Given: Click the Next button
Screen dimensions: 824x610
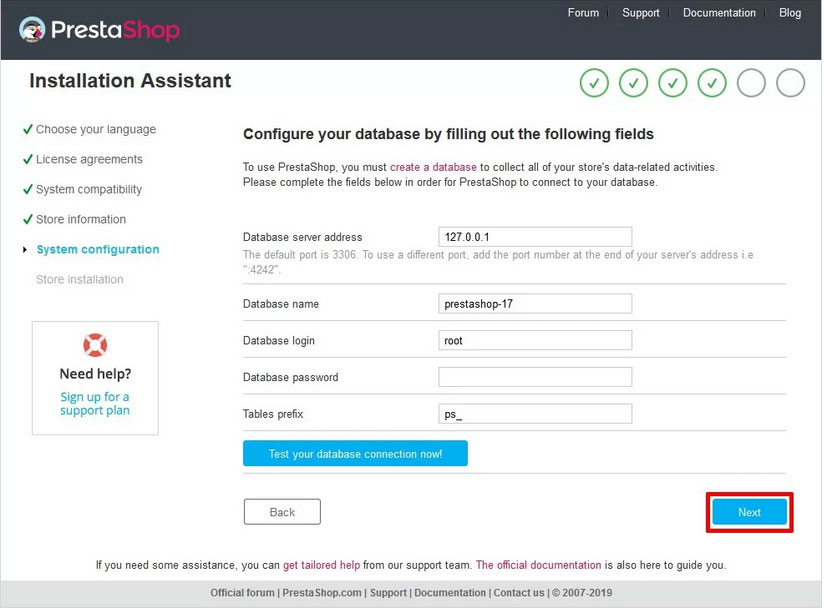Looking at the screenshot, I should 749,512.
